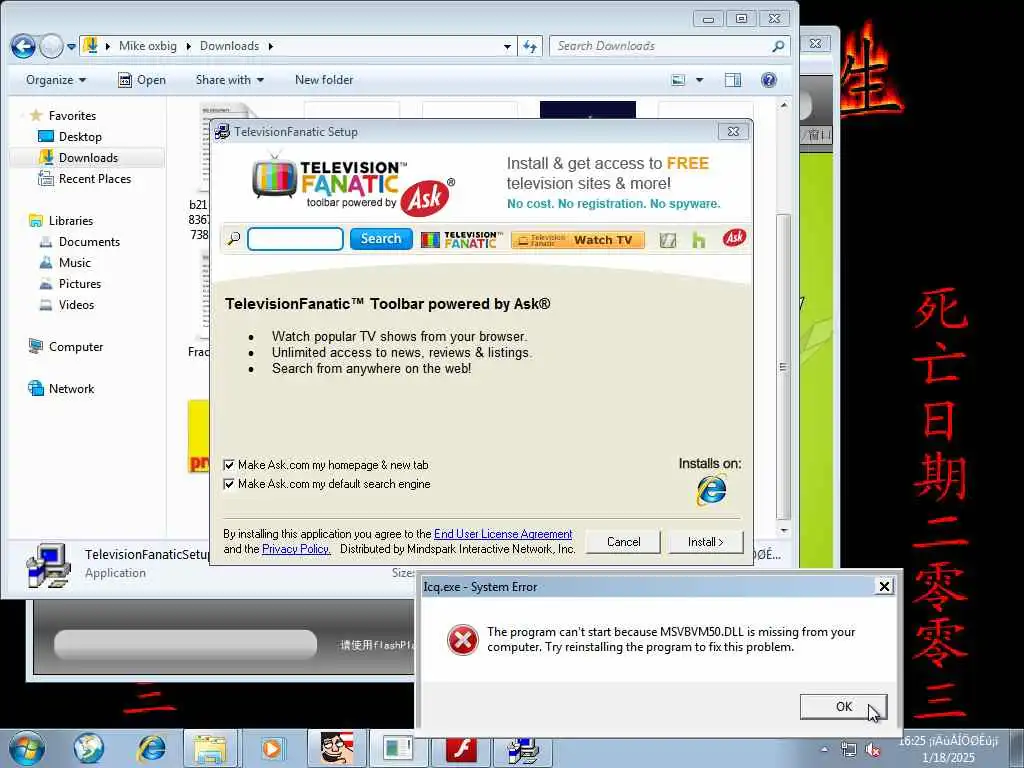Click the green h icon in toolbar preview
Screen dimensions: 1024x768
pyautogui.click(x=699, y=240)
